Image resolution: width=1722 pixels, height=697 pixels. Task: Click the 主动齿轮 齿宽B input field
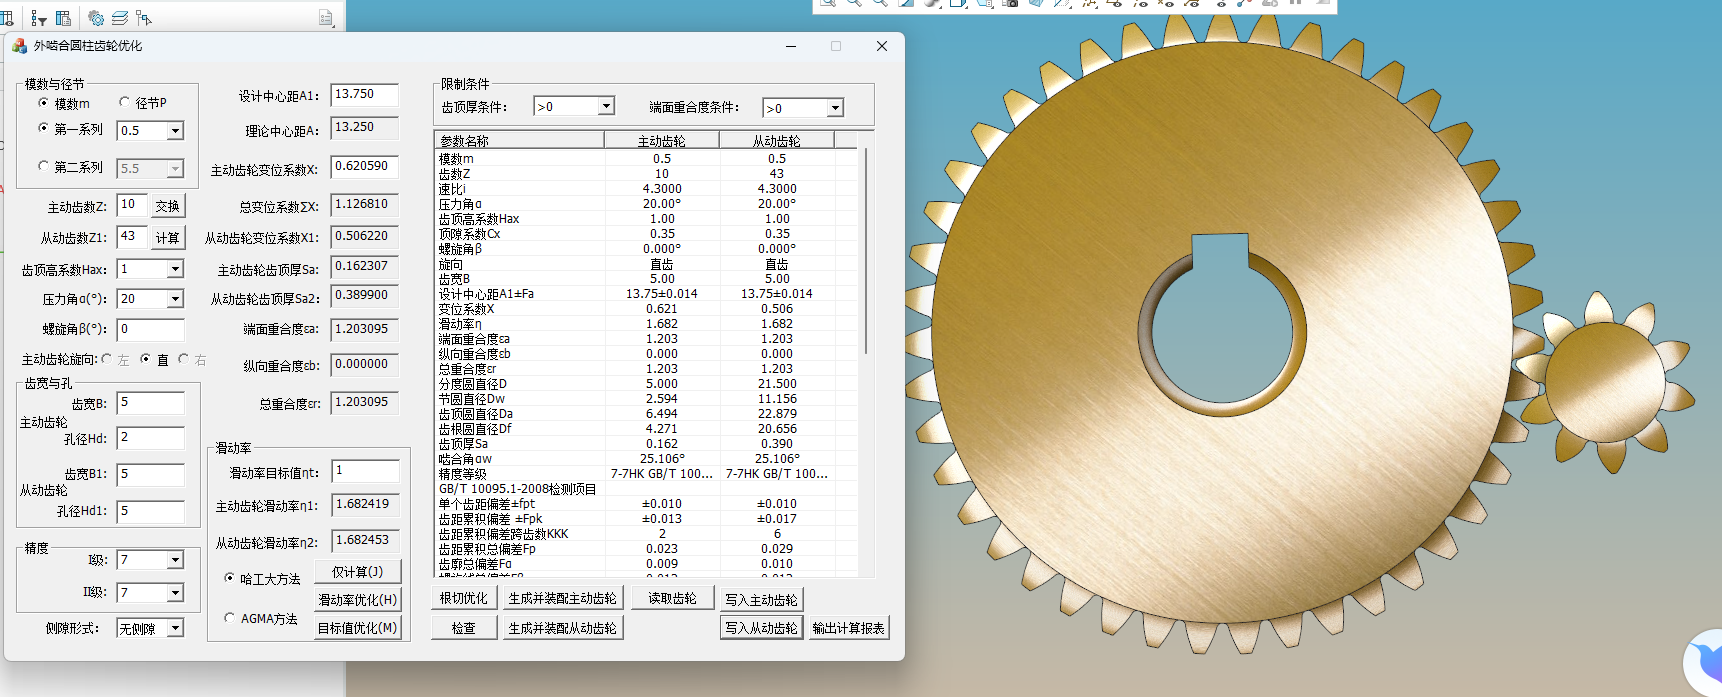151,403
